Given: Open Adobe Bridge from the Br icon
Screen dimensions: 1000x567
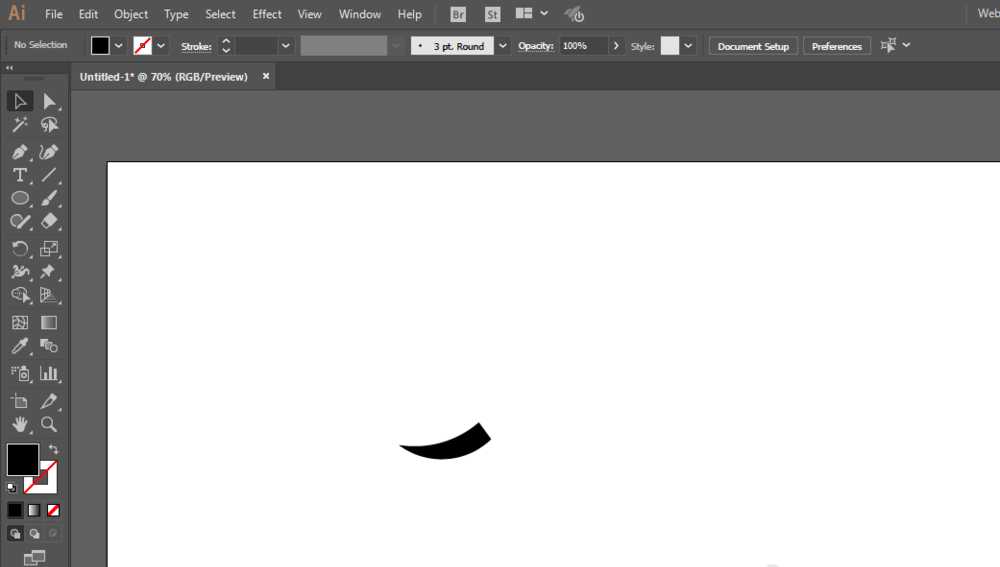Looking at the screenshot, I should click(458, 14).
